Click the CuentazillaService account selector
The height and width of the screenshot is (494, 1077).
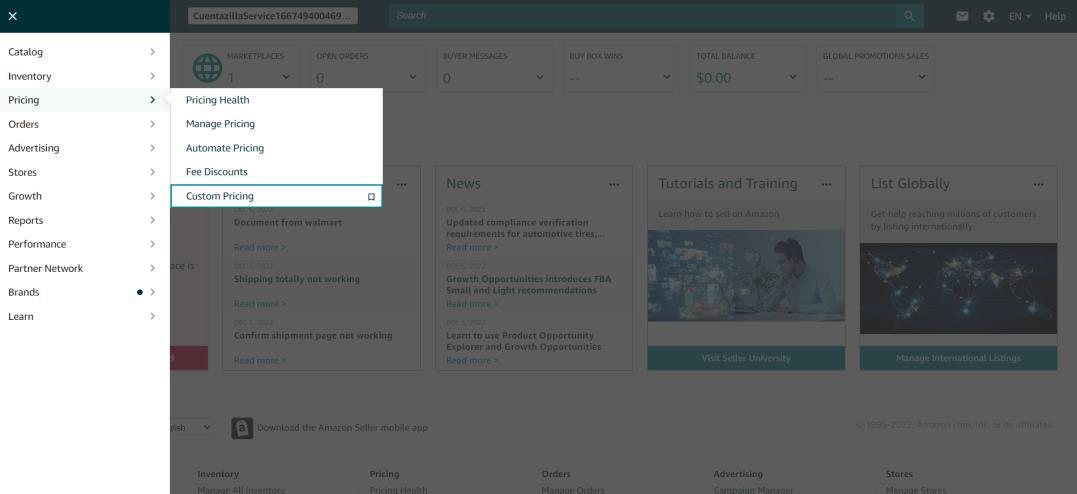[x=273, y=16]
